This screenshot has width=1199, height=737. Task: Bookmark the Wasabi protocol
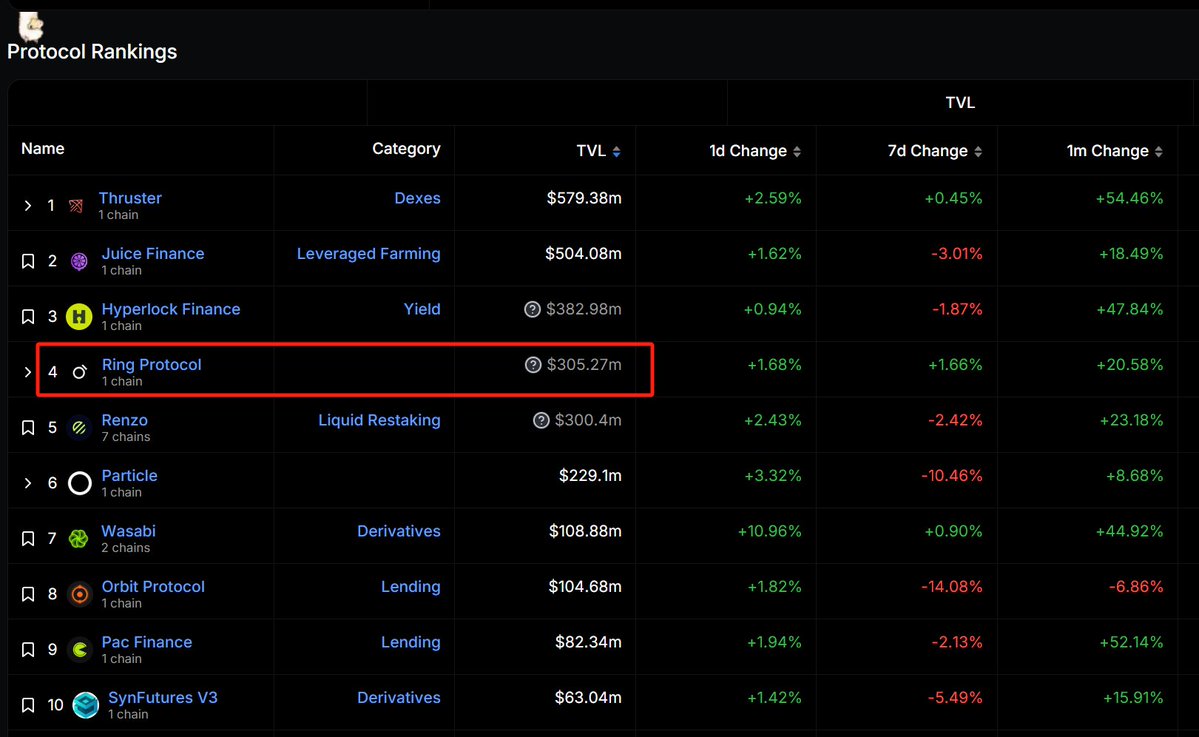click(28, 539)
